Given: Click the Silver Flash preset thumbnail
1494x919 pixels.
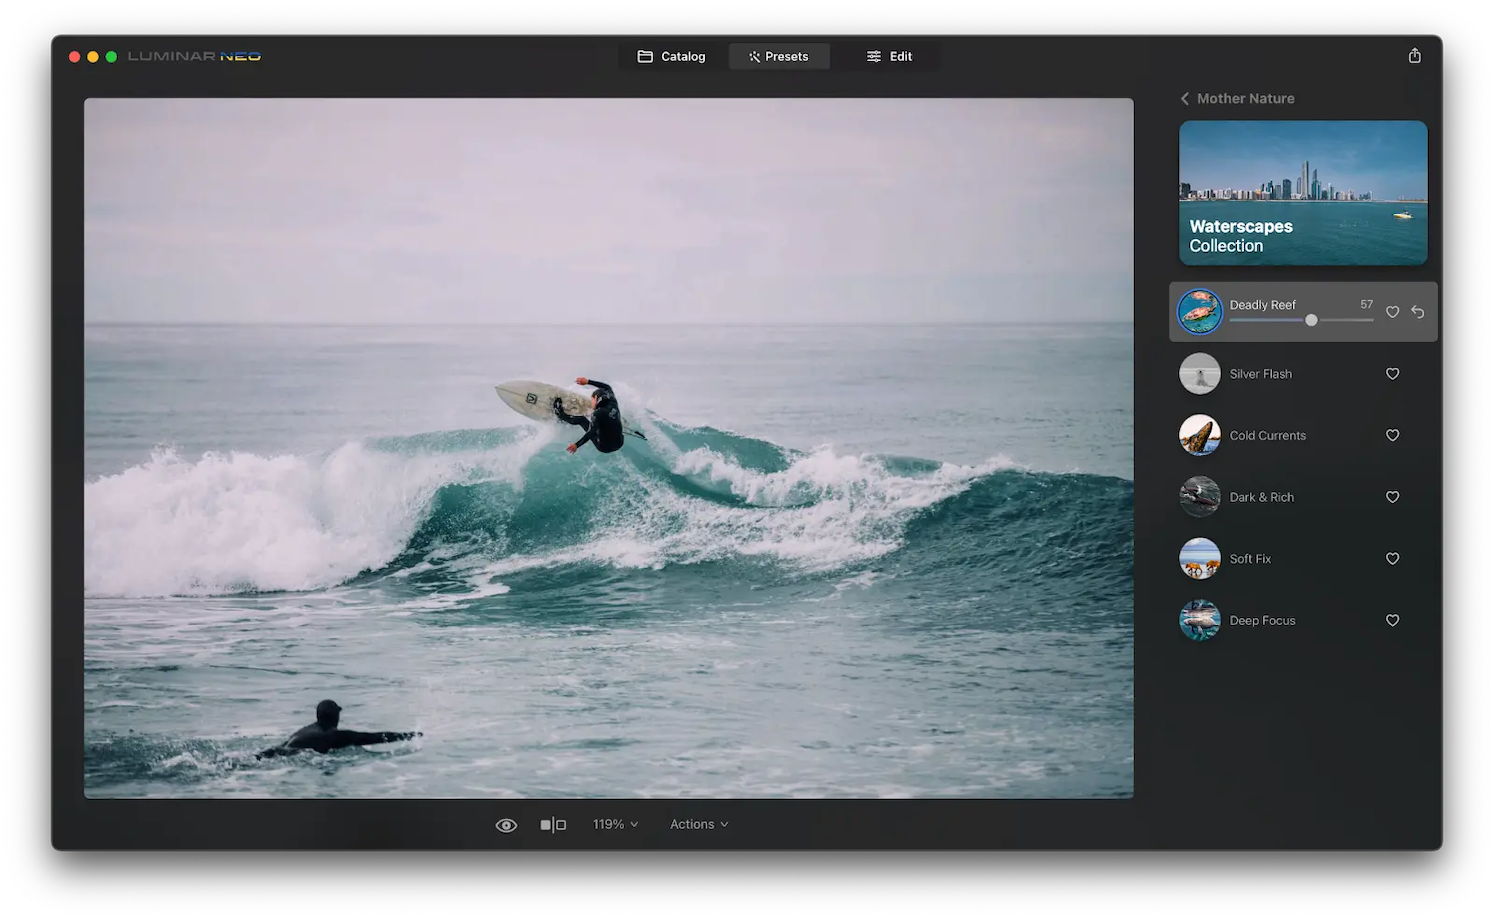Looking at the screenshot, I should click(1200, 374).
